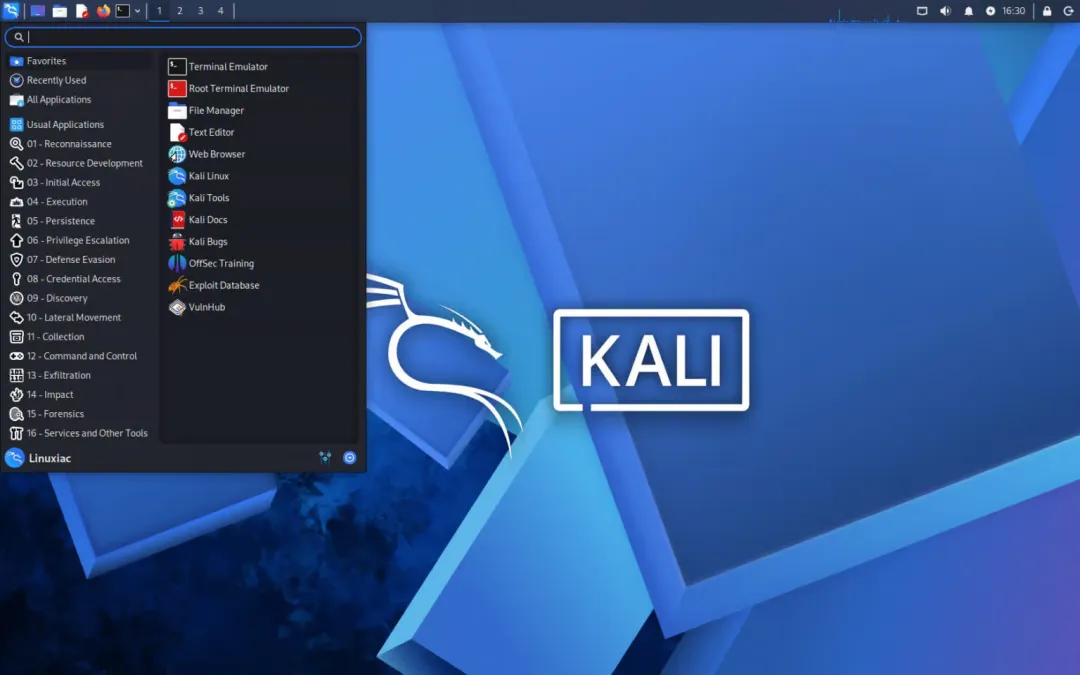Viewport: 1080px width, 675px height.
Task: Launch Root Terminal Emulator
Action: (260, 89)
